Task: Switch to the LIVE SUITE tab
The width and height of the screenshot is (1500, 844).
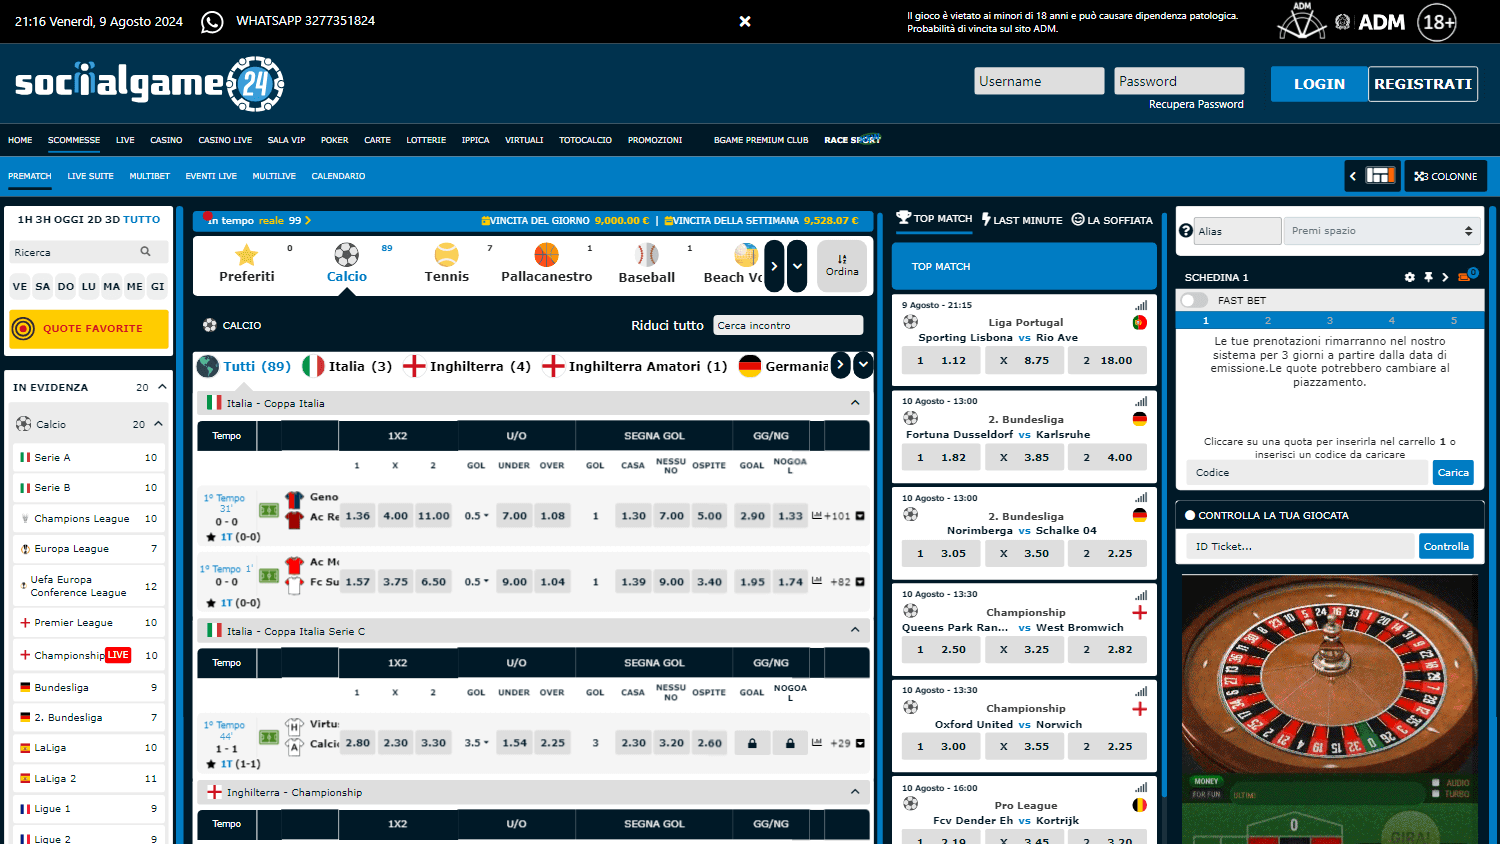Action: [x=90, y=176]
